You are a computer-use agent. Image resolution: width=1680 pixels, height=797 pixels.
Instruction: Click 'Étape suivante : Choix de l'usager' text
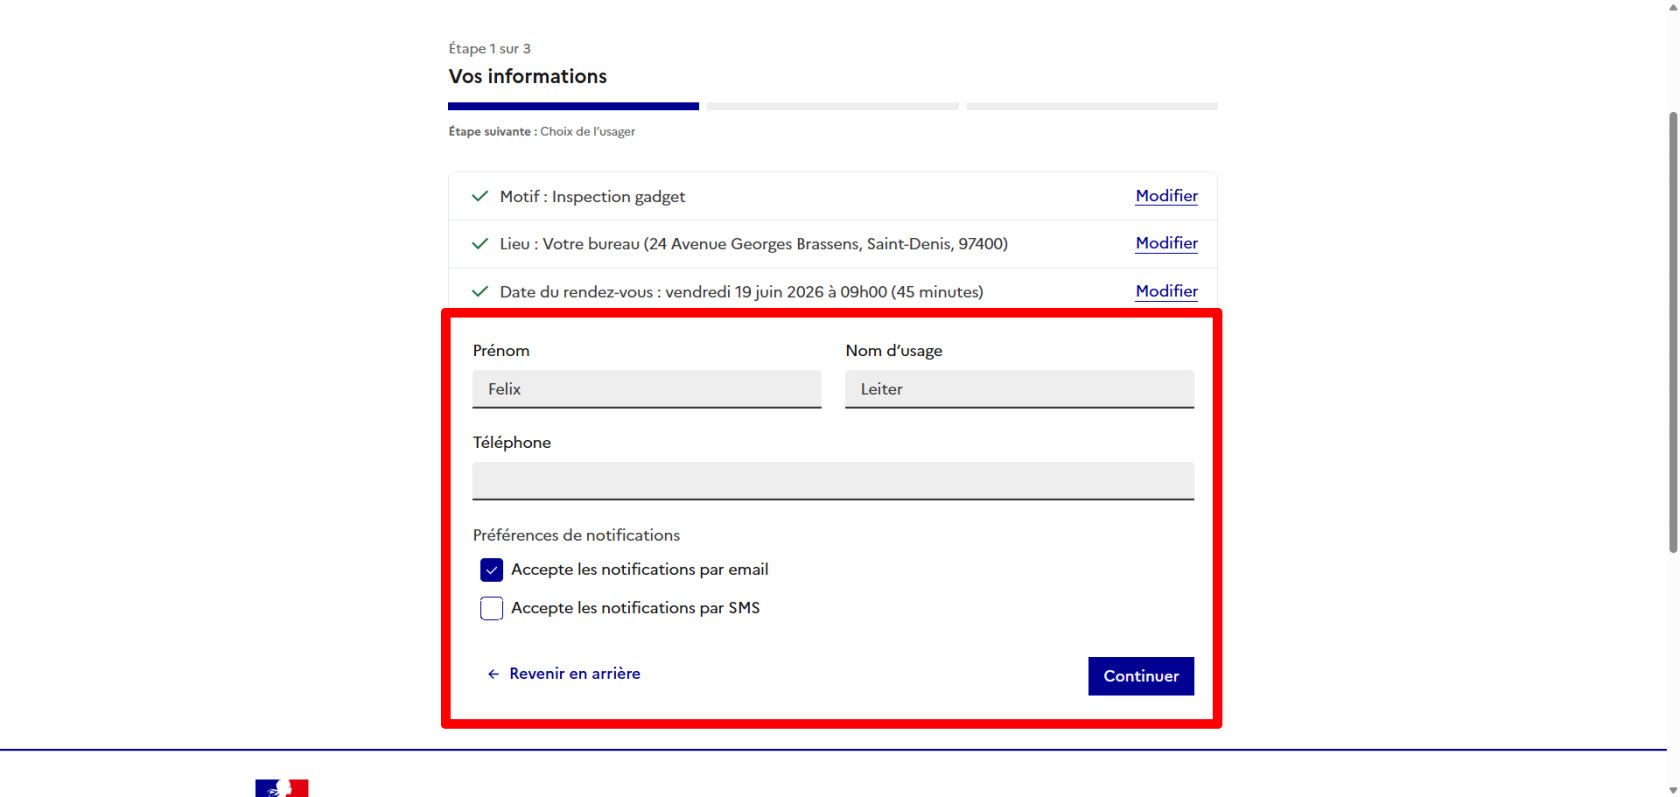[x=542, y=131]
